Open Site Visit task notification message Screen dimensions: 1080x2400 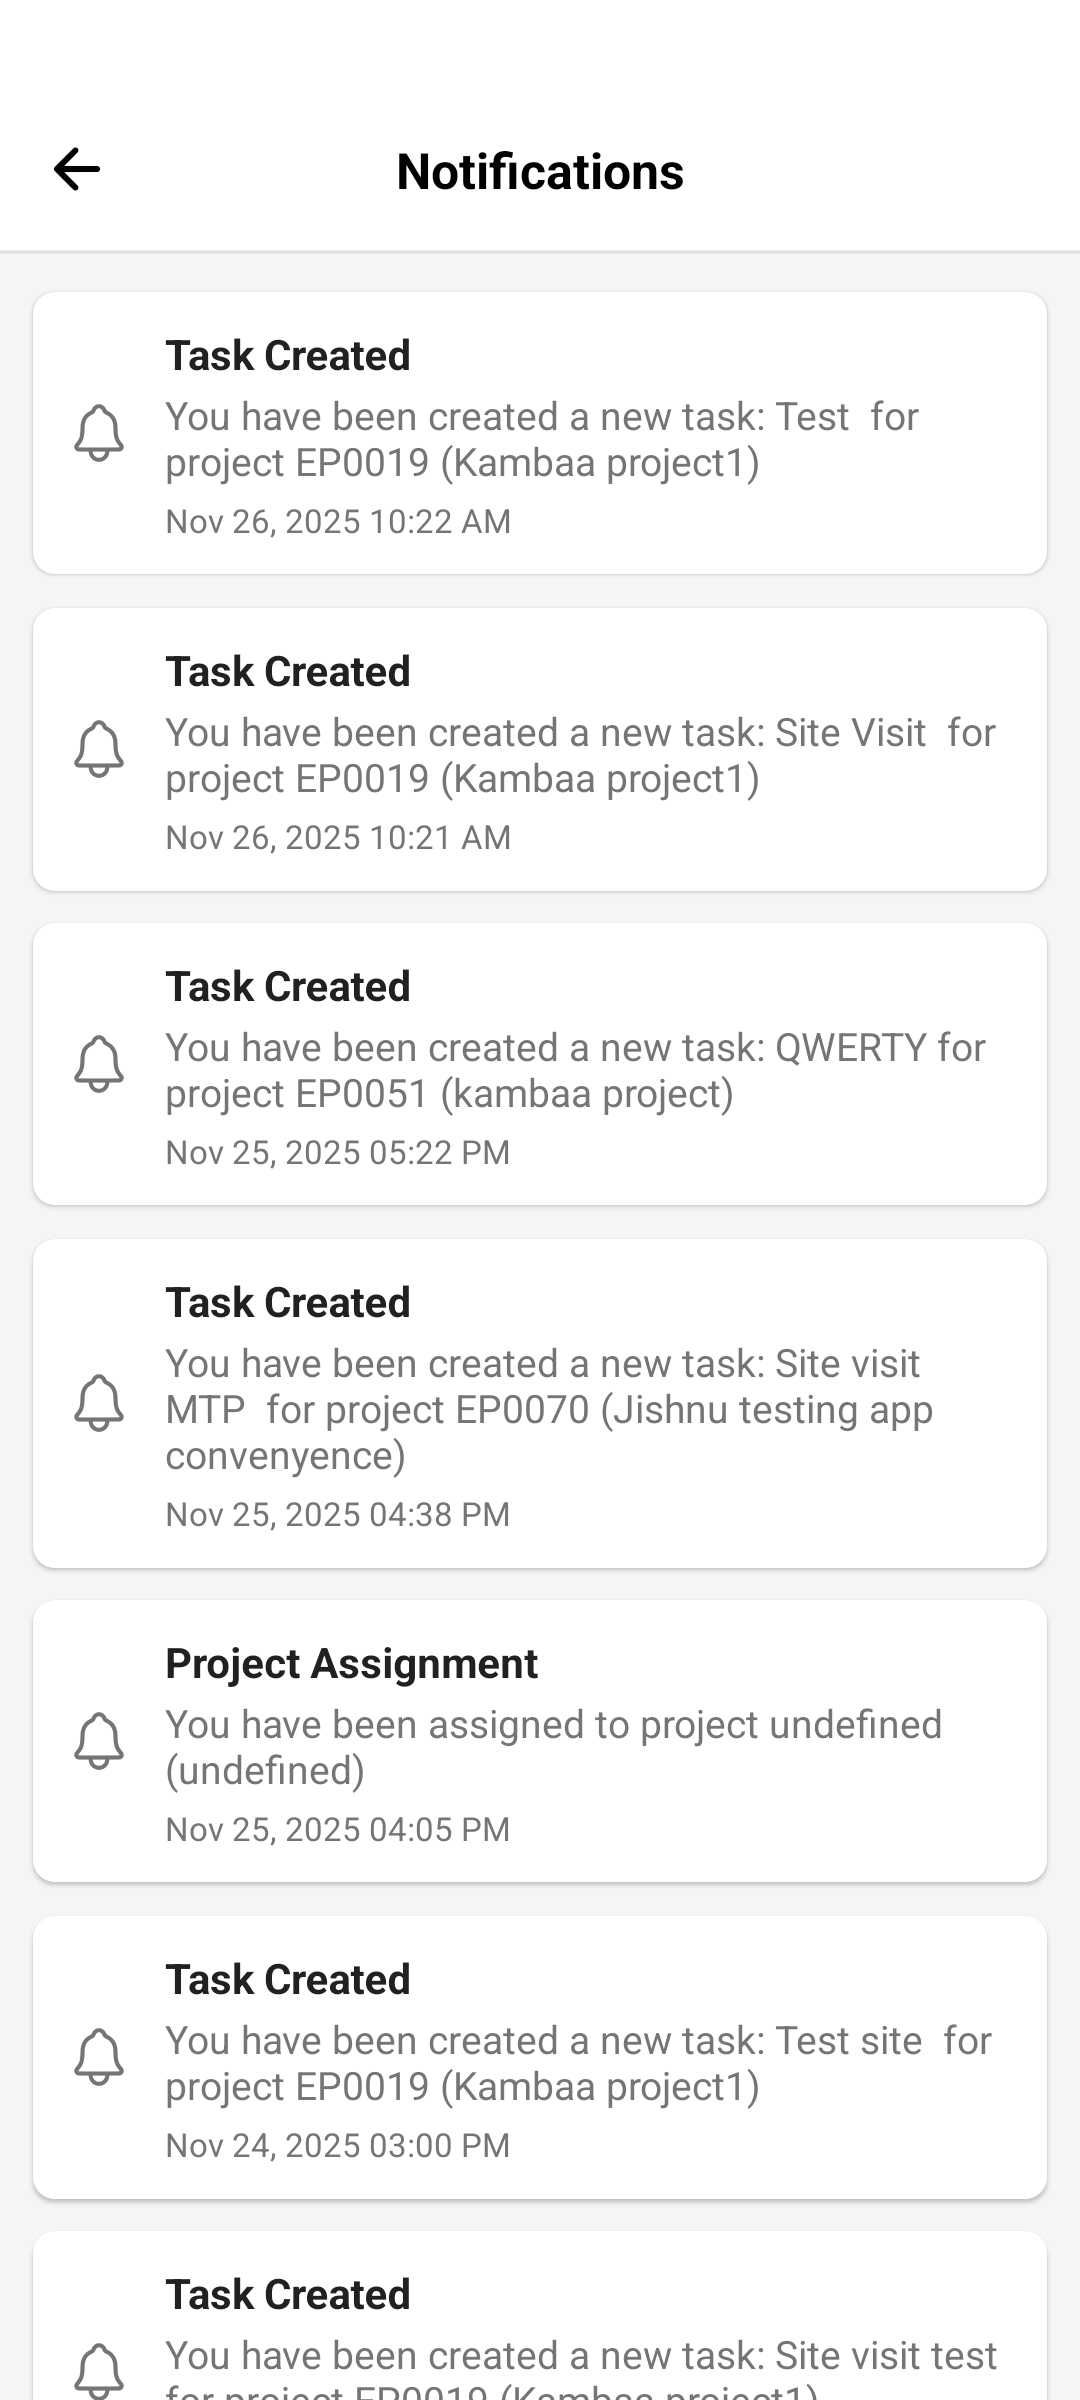pos(580,756)
